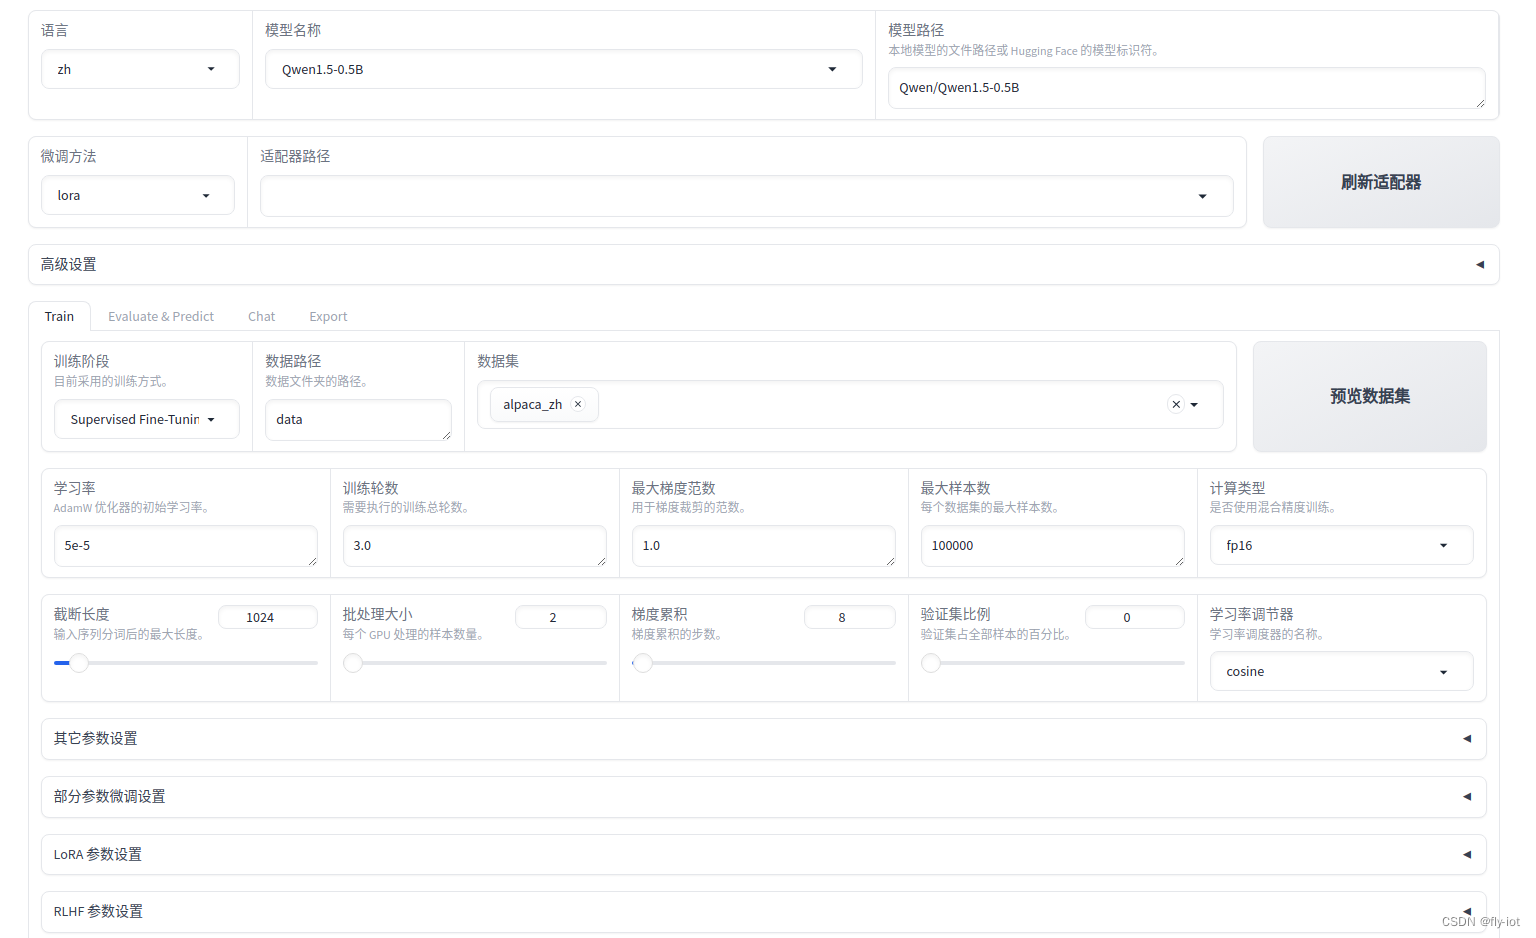Open the 学习率调节器 scheduler dropdown
This screenshot has width=1536, height=938.
pos(1341,671)
